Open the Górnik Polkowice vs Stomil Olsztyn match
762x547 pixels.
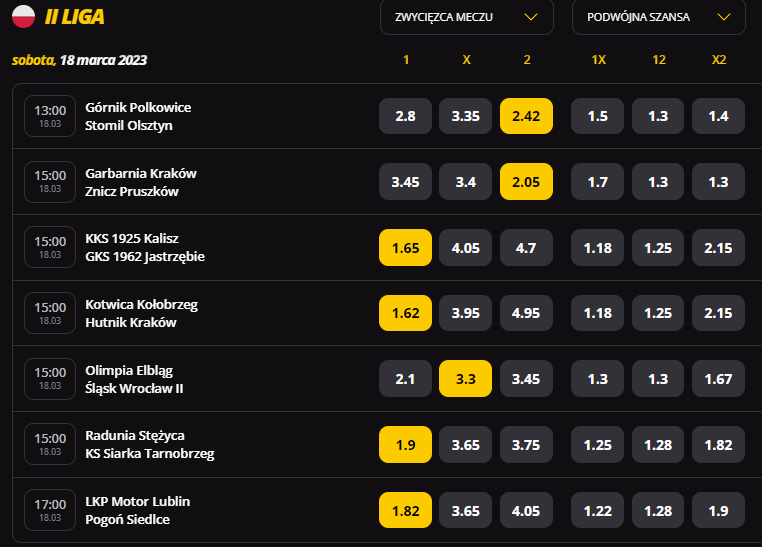138,116
